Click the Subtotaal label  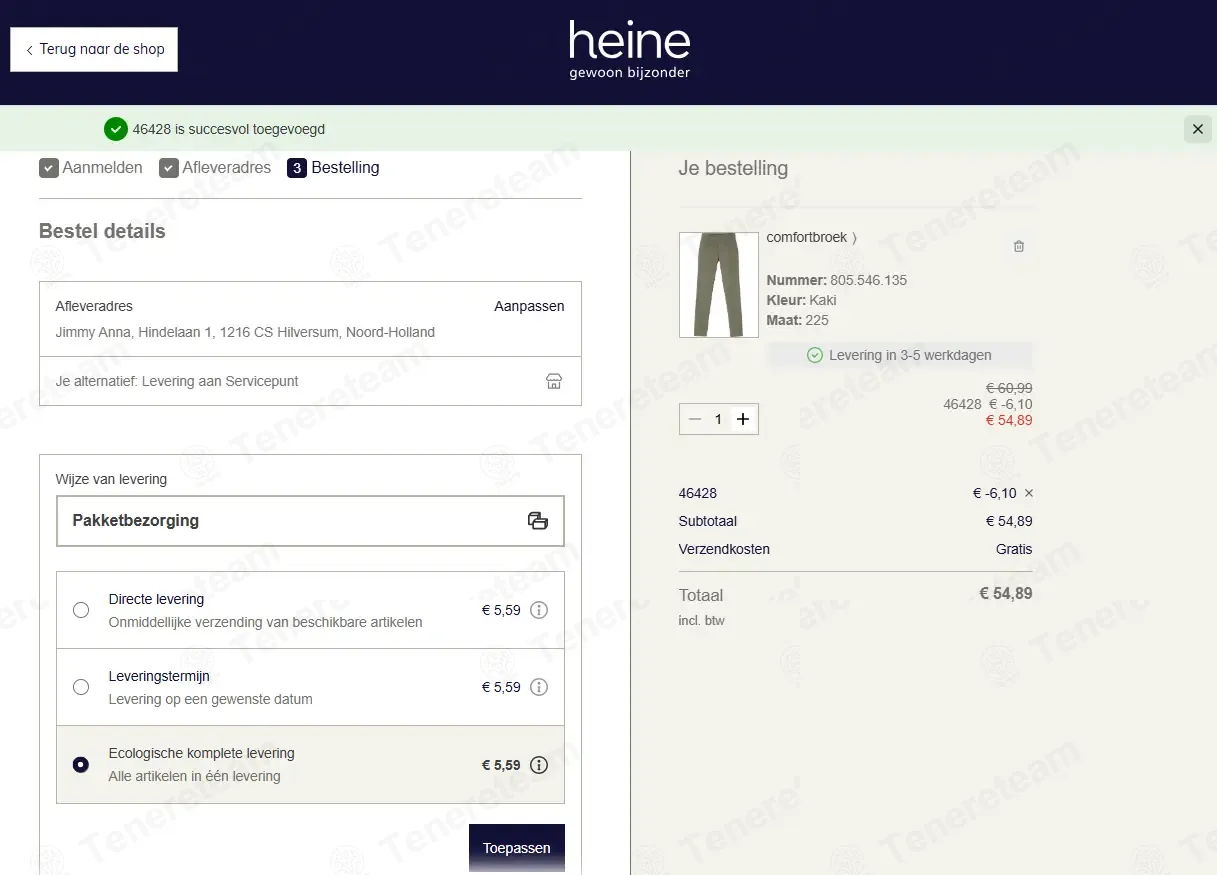pos(708,521)
